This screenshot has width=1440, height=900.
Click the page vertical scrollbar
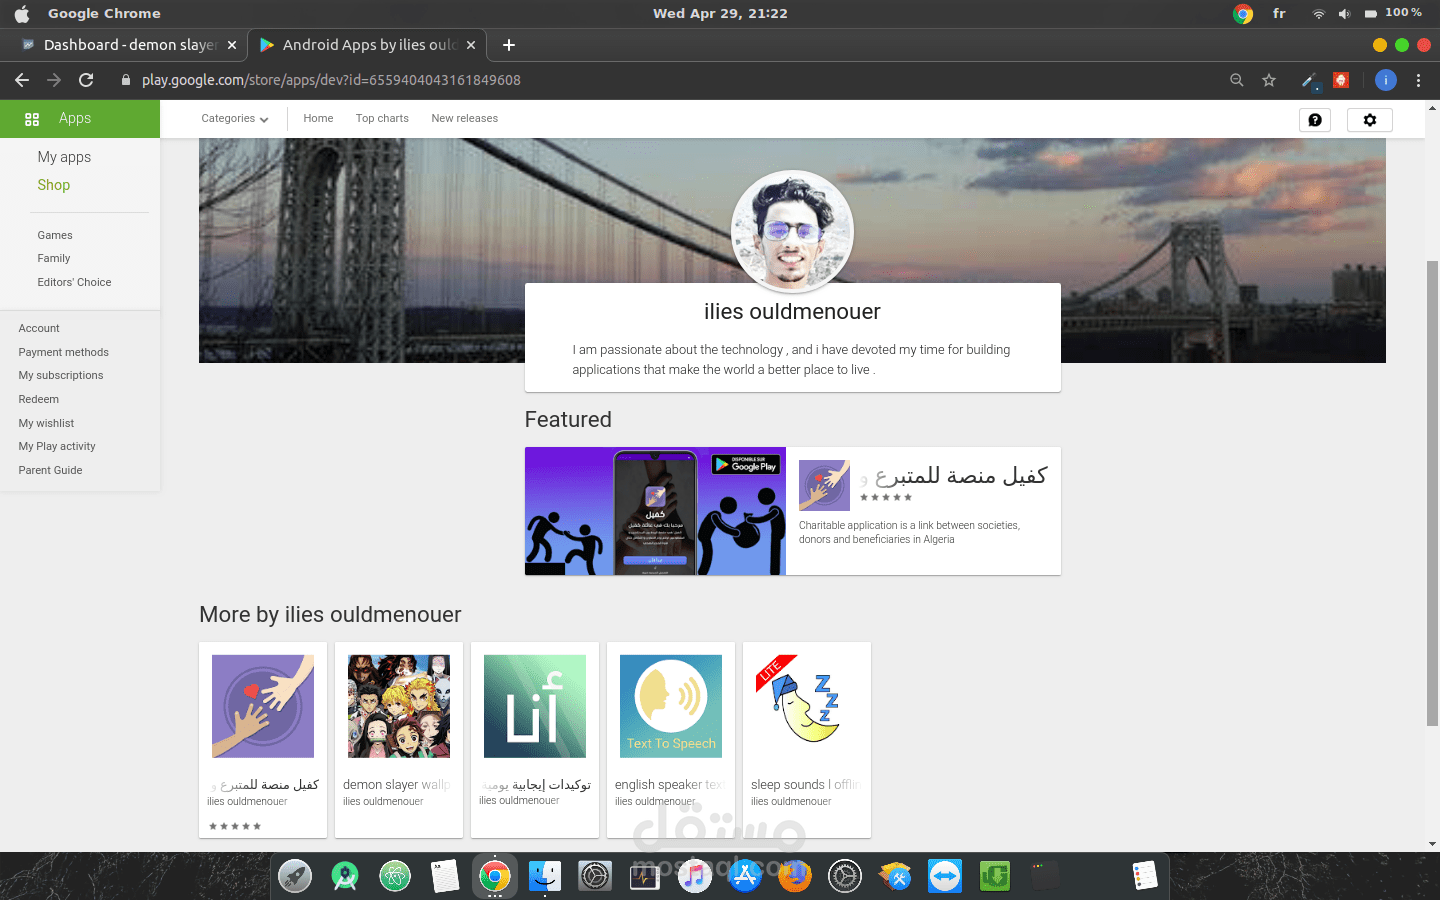coord(1433,493)
